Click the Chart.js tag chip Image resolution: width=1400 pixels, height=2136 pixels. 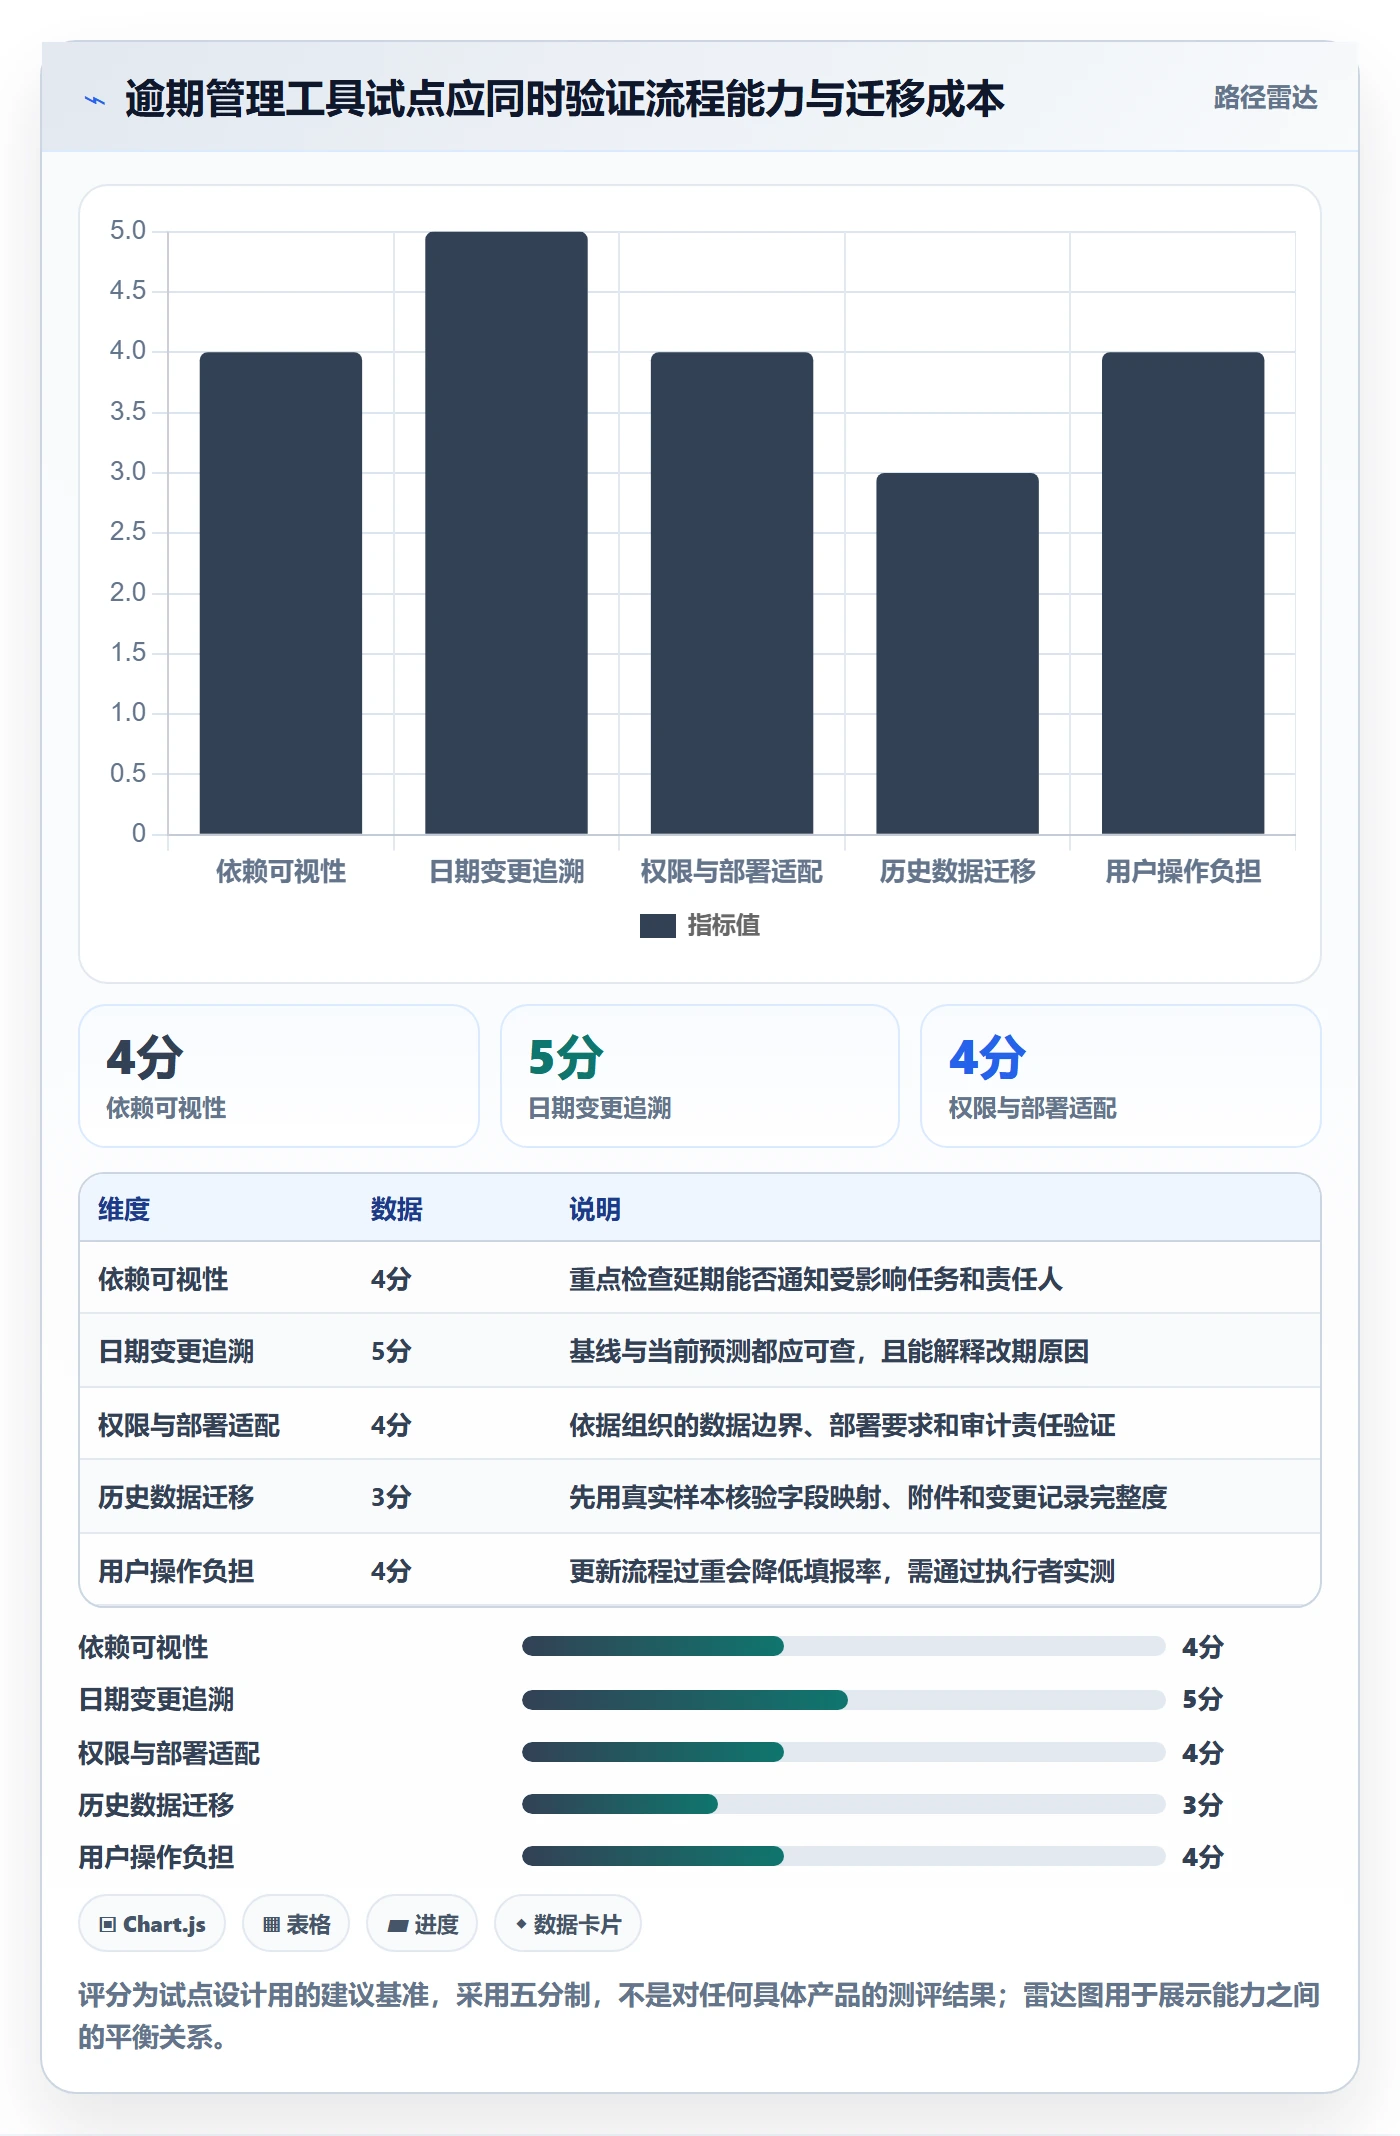click(x=152, y=1924)
